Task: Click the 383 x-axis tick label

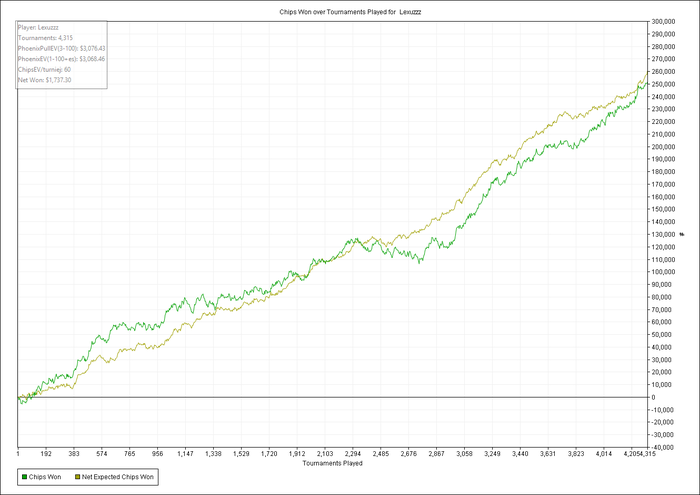Action: (74, 454)
